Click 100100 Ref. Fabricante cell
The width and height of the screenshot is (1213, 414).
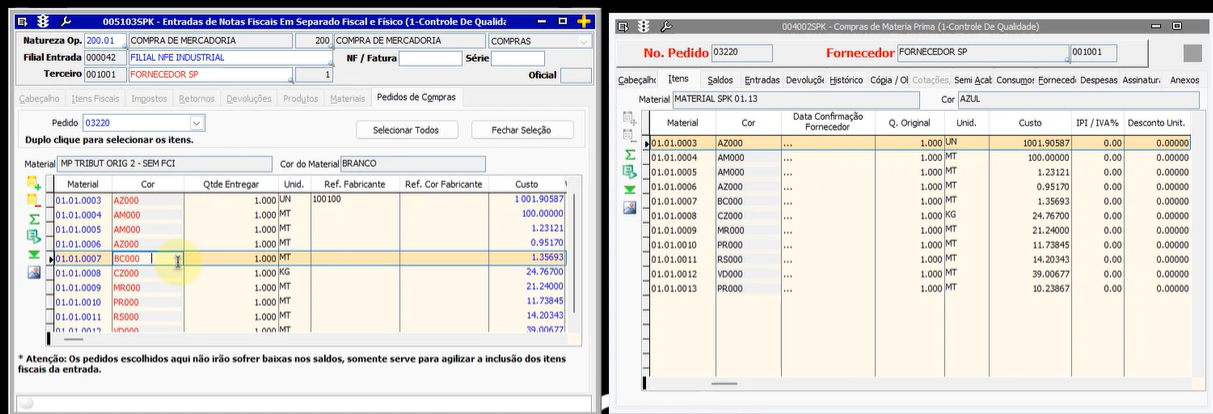click(x=355, y=200)
